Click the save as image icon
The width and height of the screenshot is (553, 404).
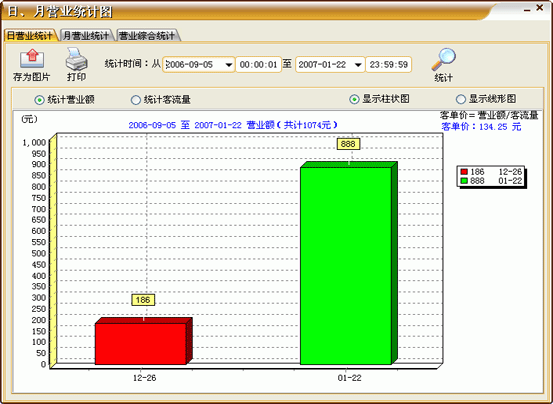(32, 59)
